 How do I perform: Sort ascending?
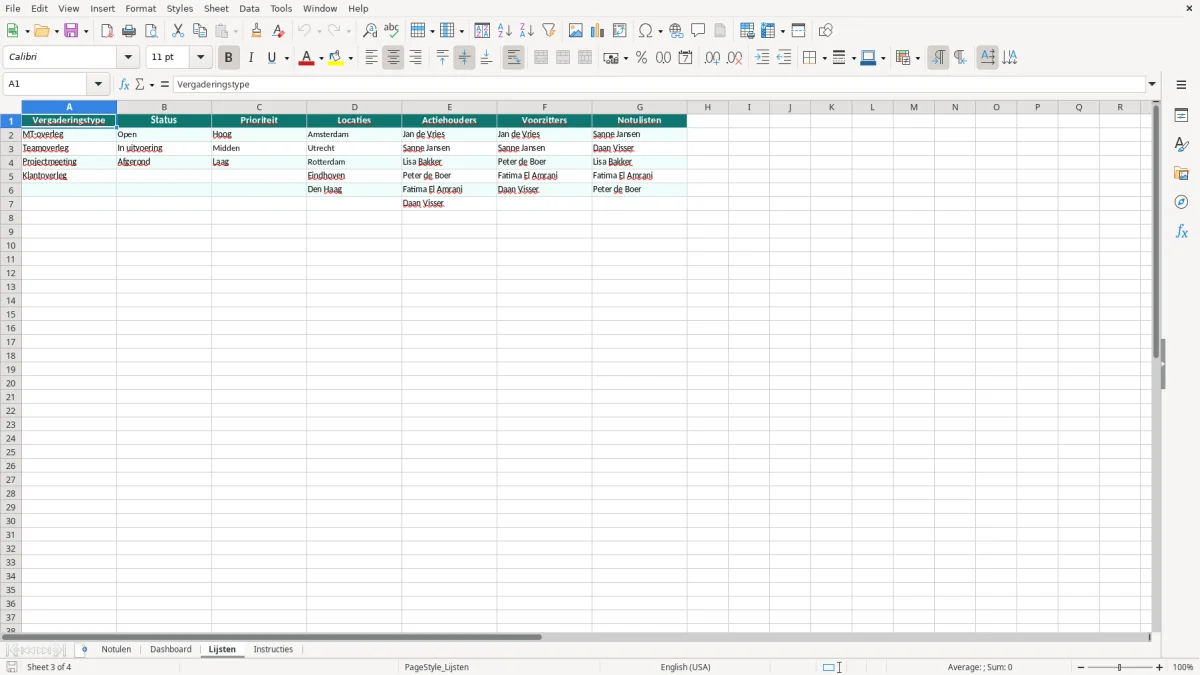505,31
